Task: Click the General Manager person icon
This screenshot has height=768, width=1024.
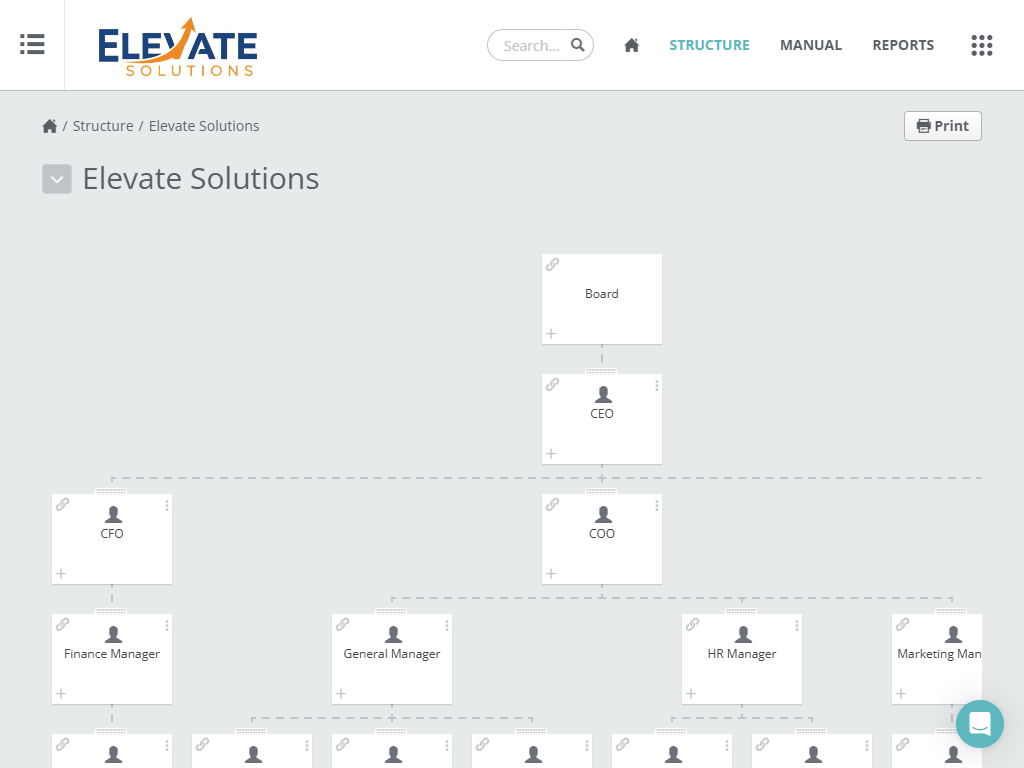Action: tap(393, 634)
